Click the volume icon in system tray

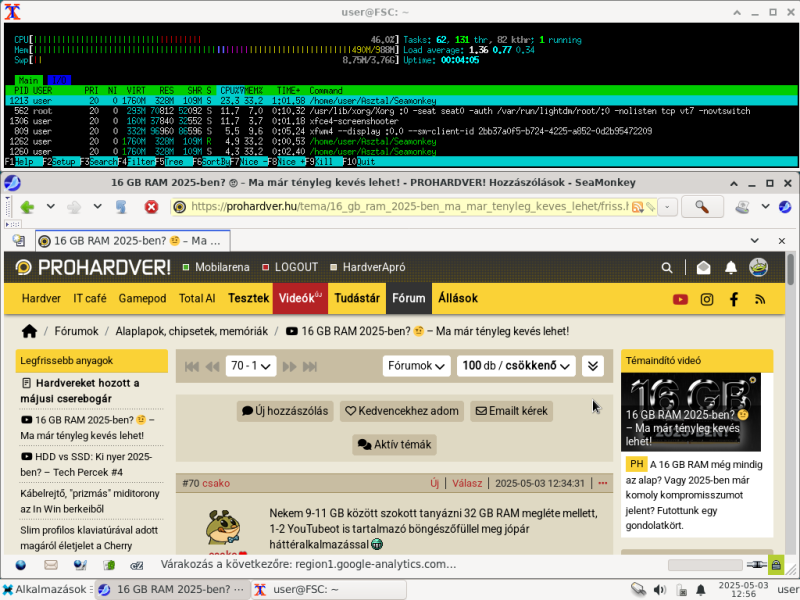tap(660, 590)
